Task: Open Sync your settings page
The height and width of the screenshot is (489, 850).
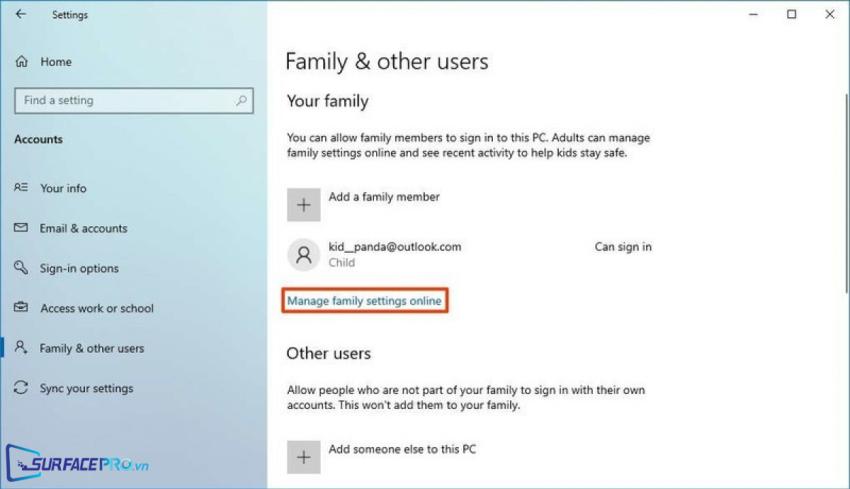Action: click(x=86, y=388)
